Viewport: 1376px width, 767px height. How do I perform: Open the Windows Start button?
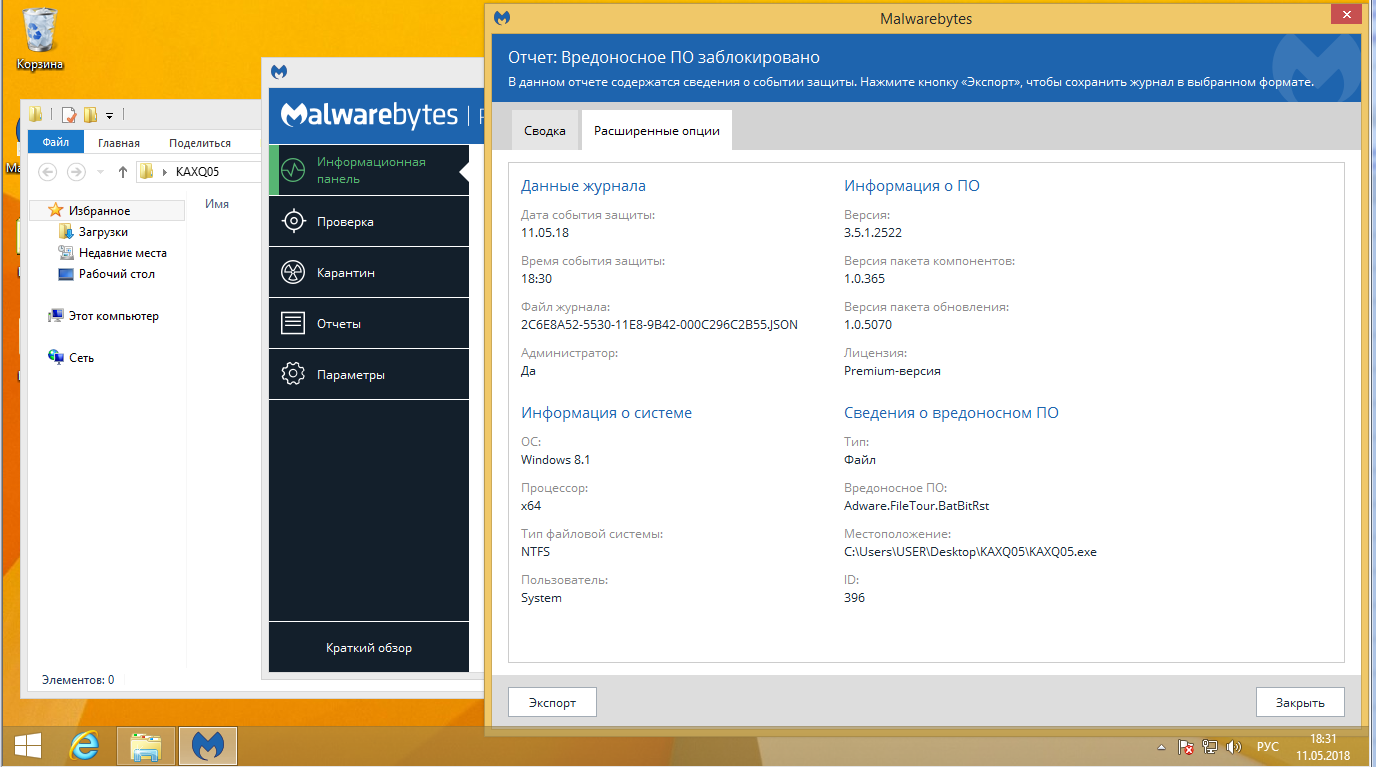[27, 746]
